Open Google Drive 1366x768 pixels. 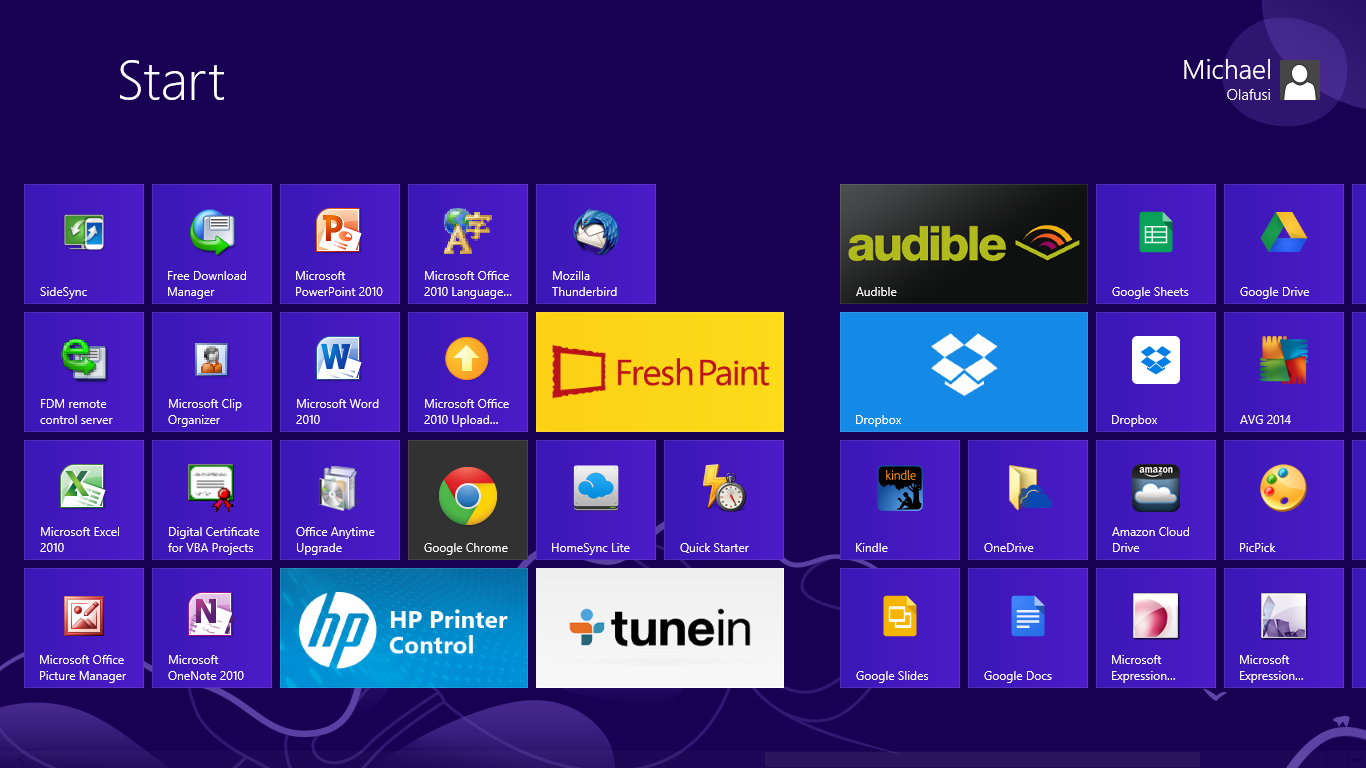tap(1284, 244)
